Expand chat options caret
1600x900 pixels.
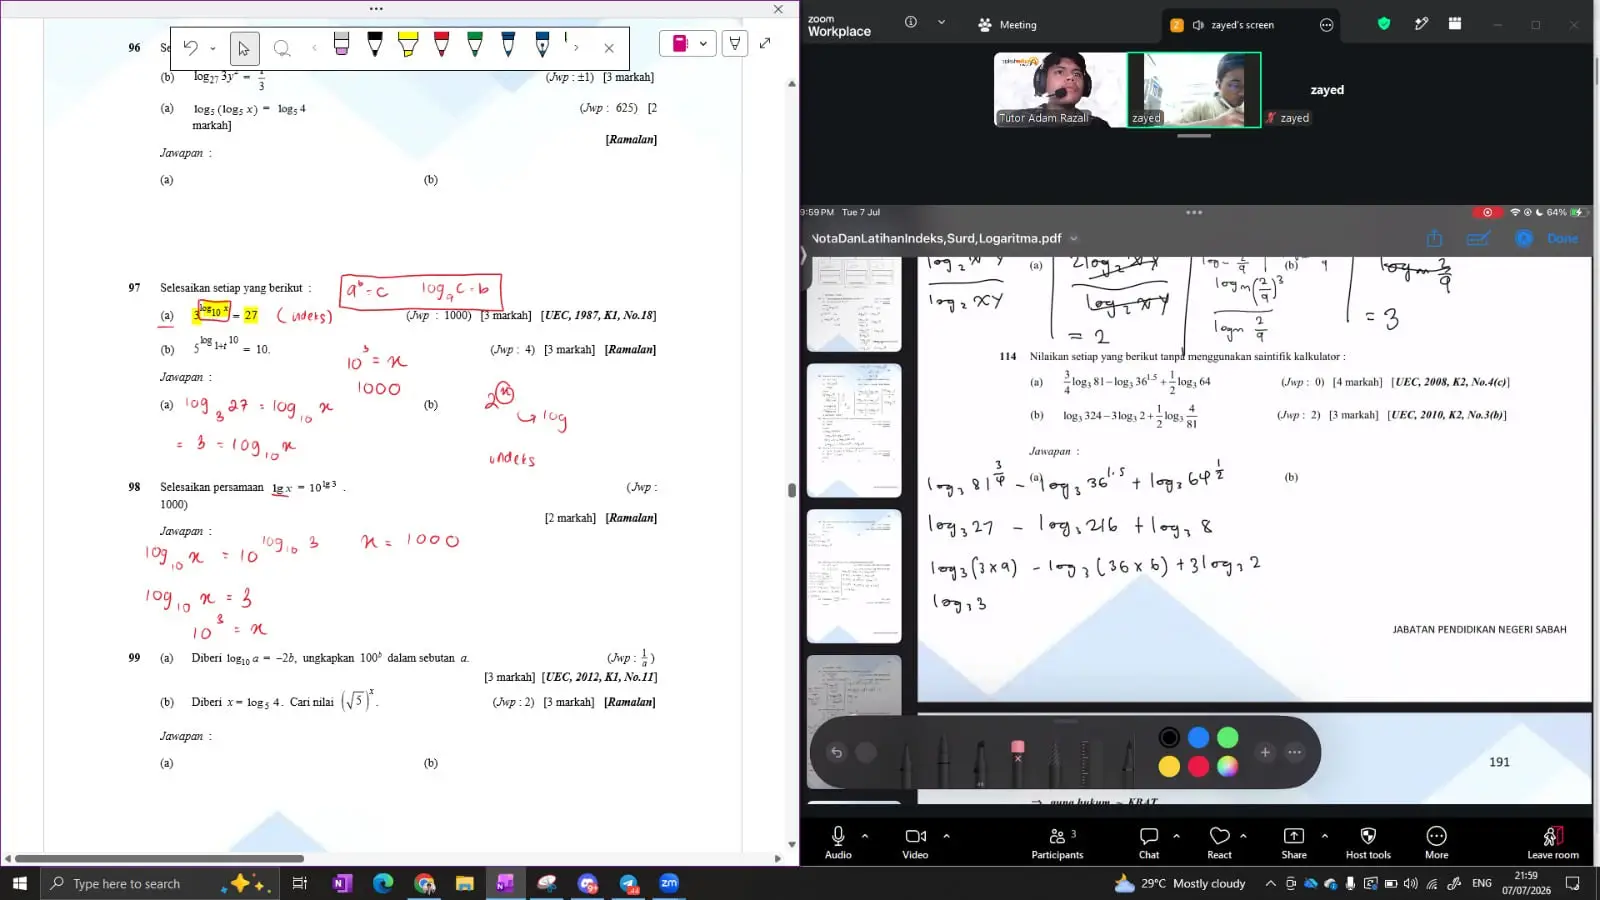click(1176, 836)
